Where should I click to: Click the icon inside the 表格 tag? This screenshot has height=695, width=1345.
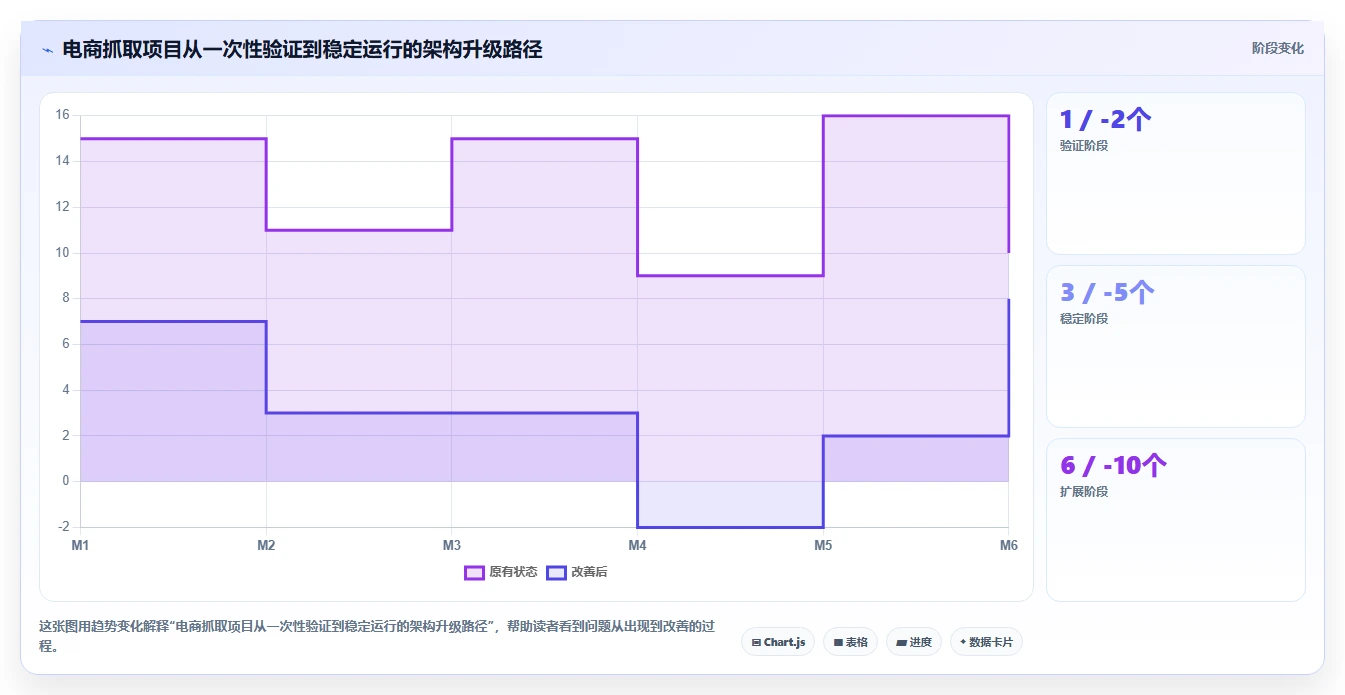[838, 642]
